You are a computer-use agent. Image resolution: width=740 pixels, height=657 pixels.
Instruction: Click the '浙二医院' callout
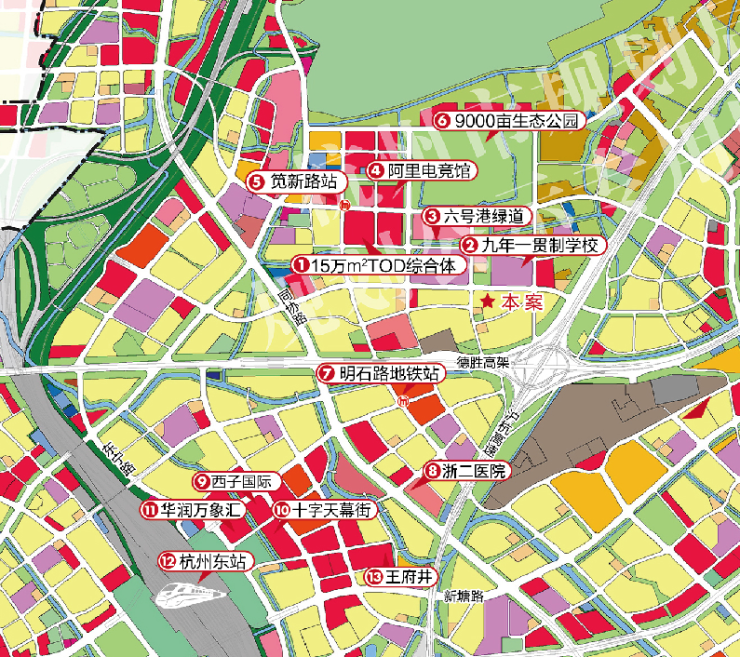(467, 471)
